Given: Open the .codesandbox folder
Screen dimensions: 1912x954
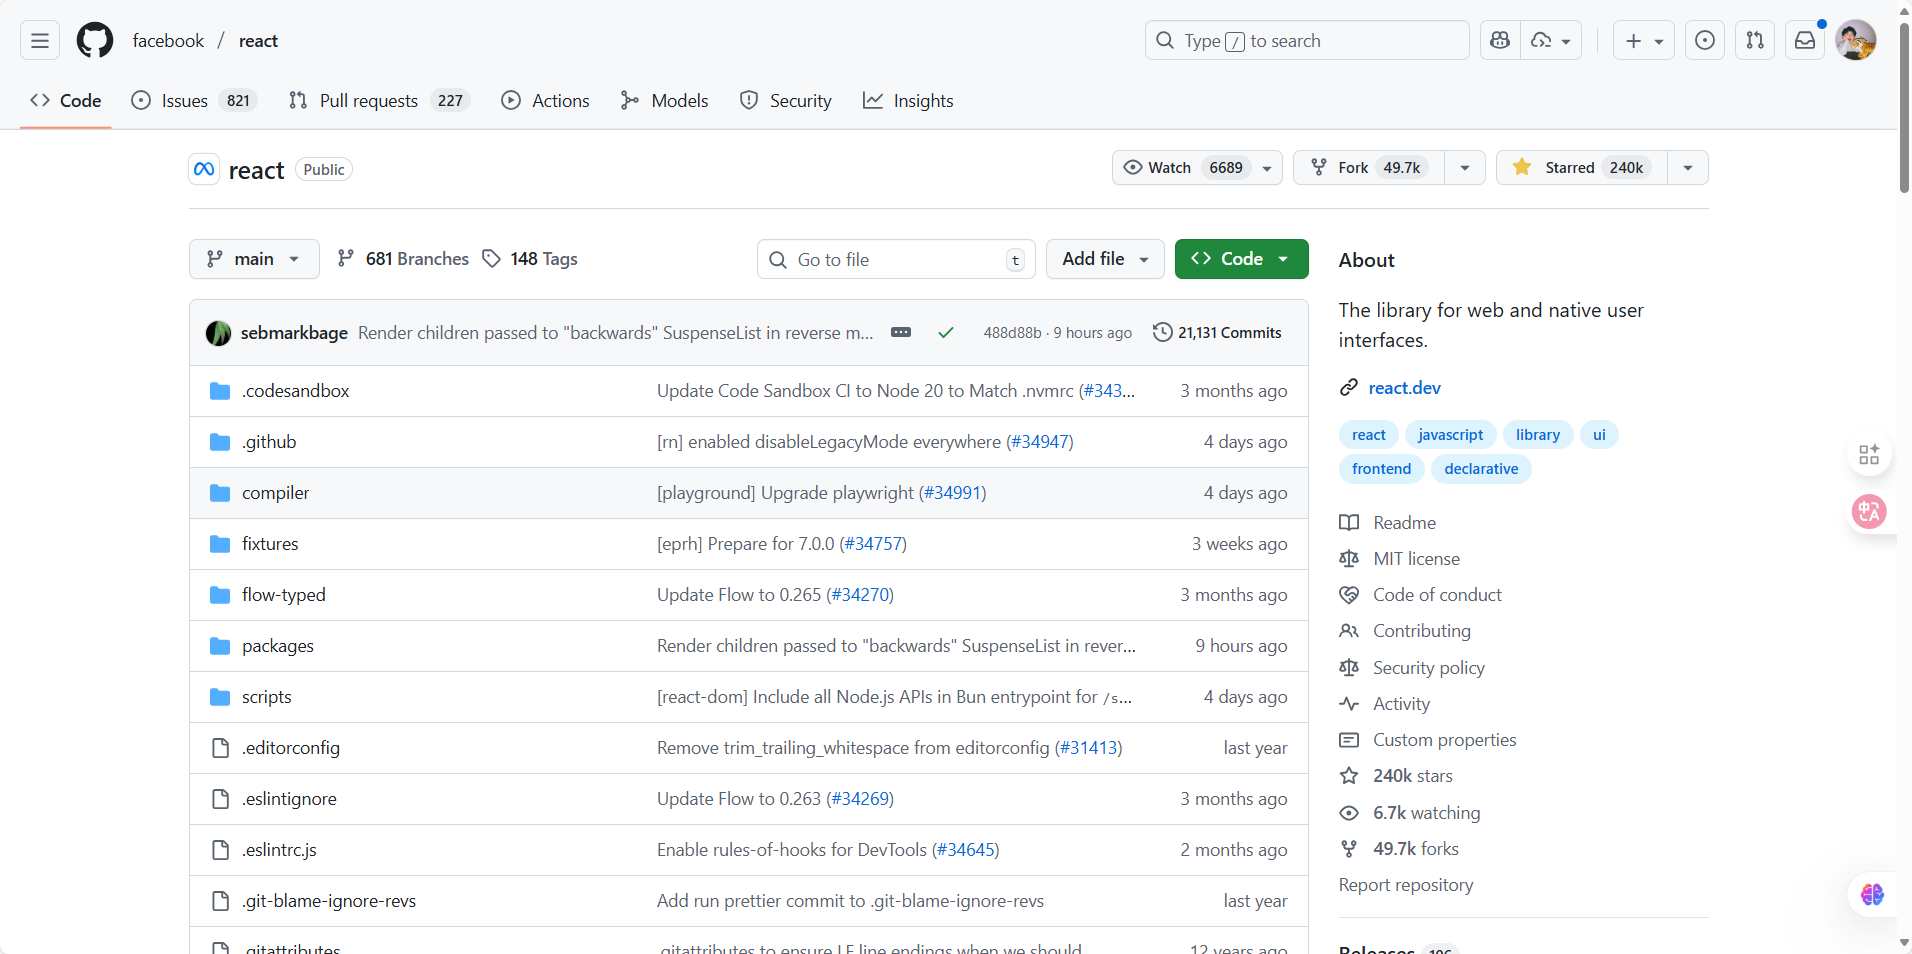Looking at the screenshot, I should (x=295, y=391).
